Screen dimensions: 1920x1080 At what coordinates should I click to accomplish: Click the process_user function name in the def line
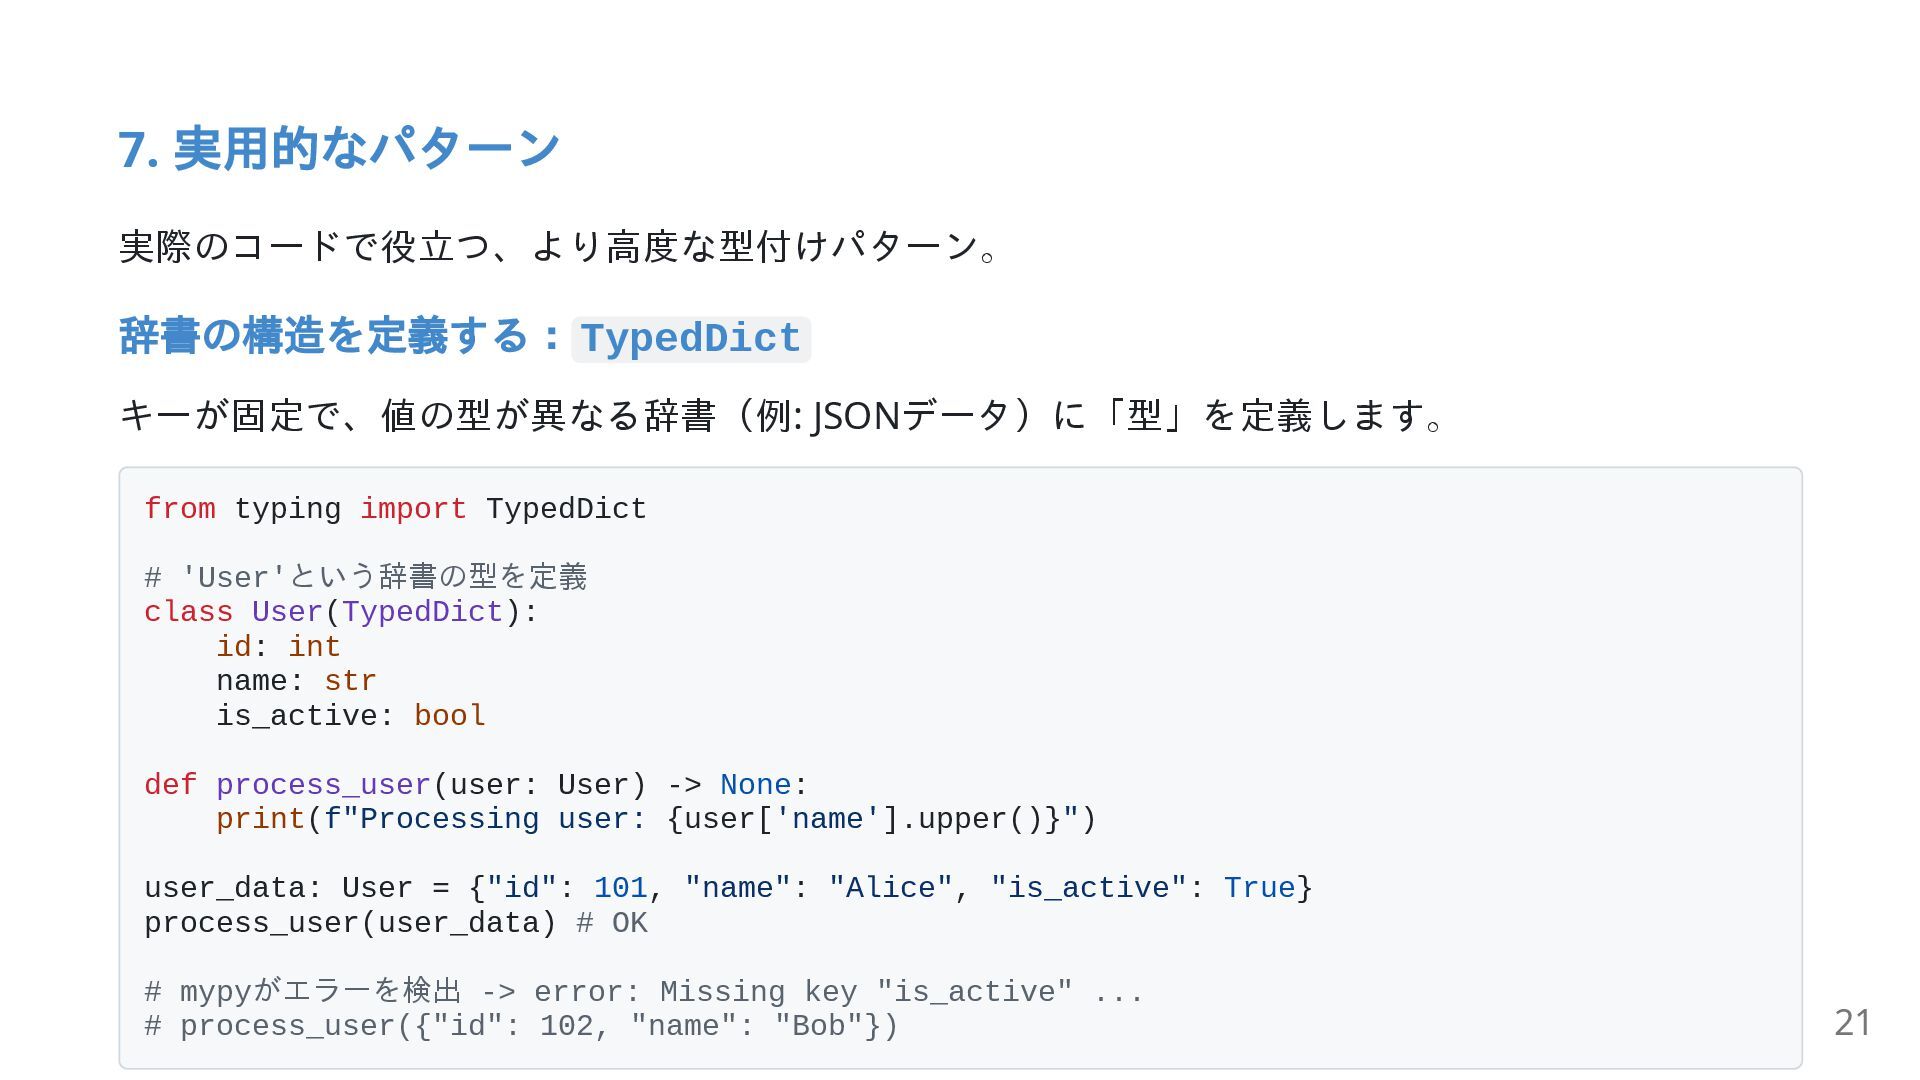324,785
